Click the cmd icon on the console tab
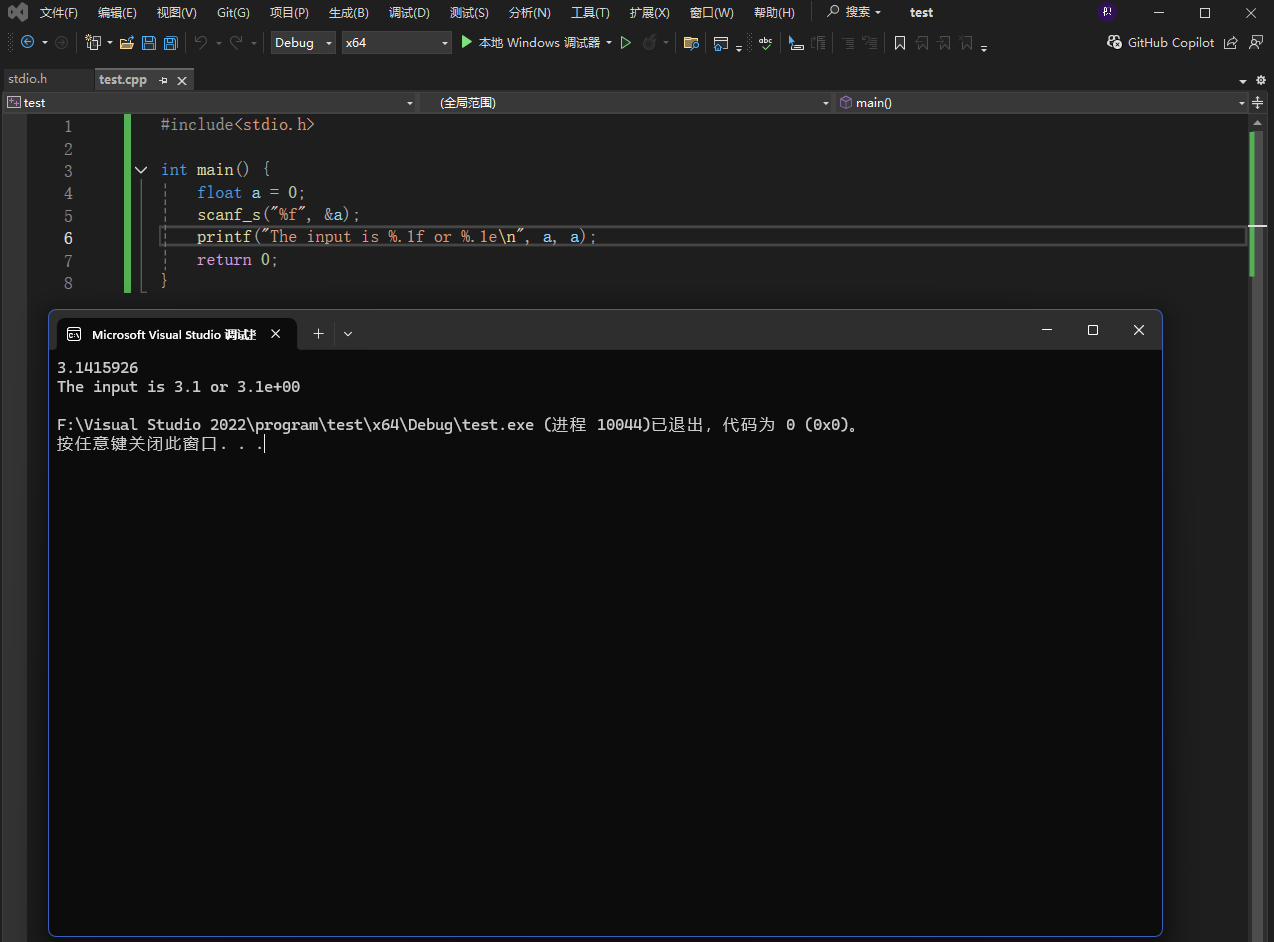Image resolution: width=1274 pixels, height=942 pixels. [x=74, y=334]
